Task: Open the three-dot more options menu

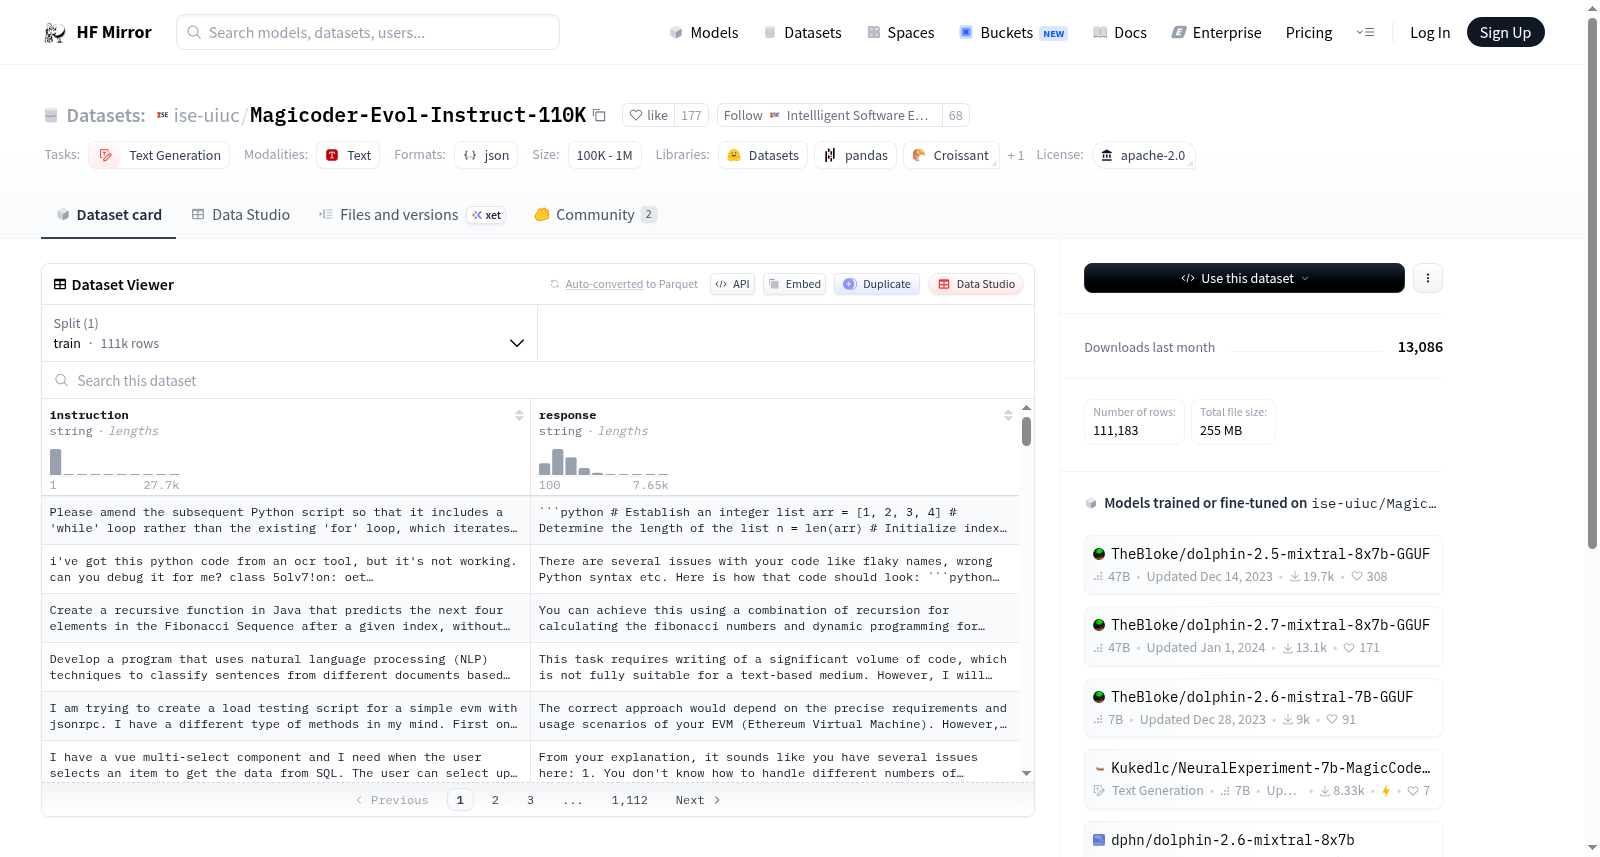Action: click(x=1428, y=278)
